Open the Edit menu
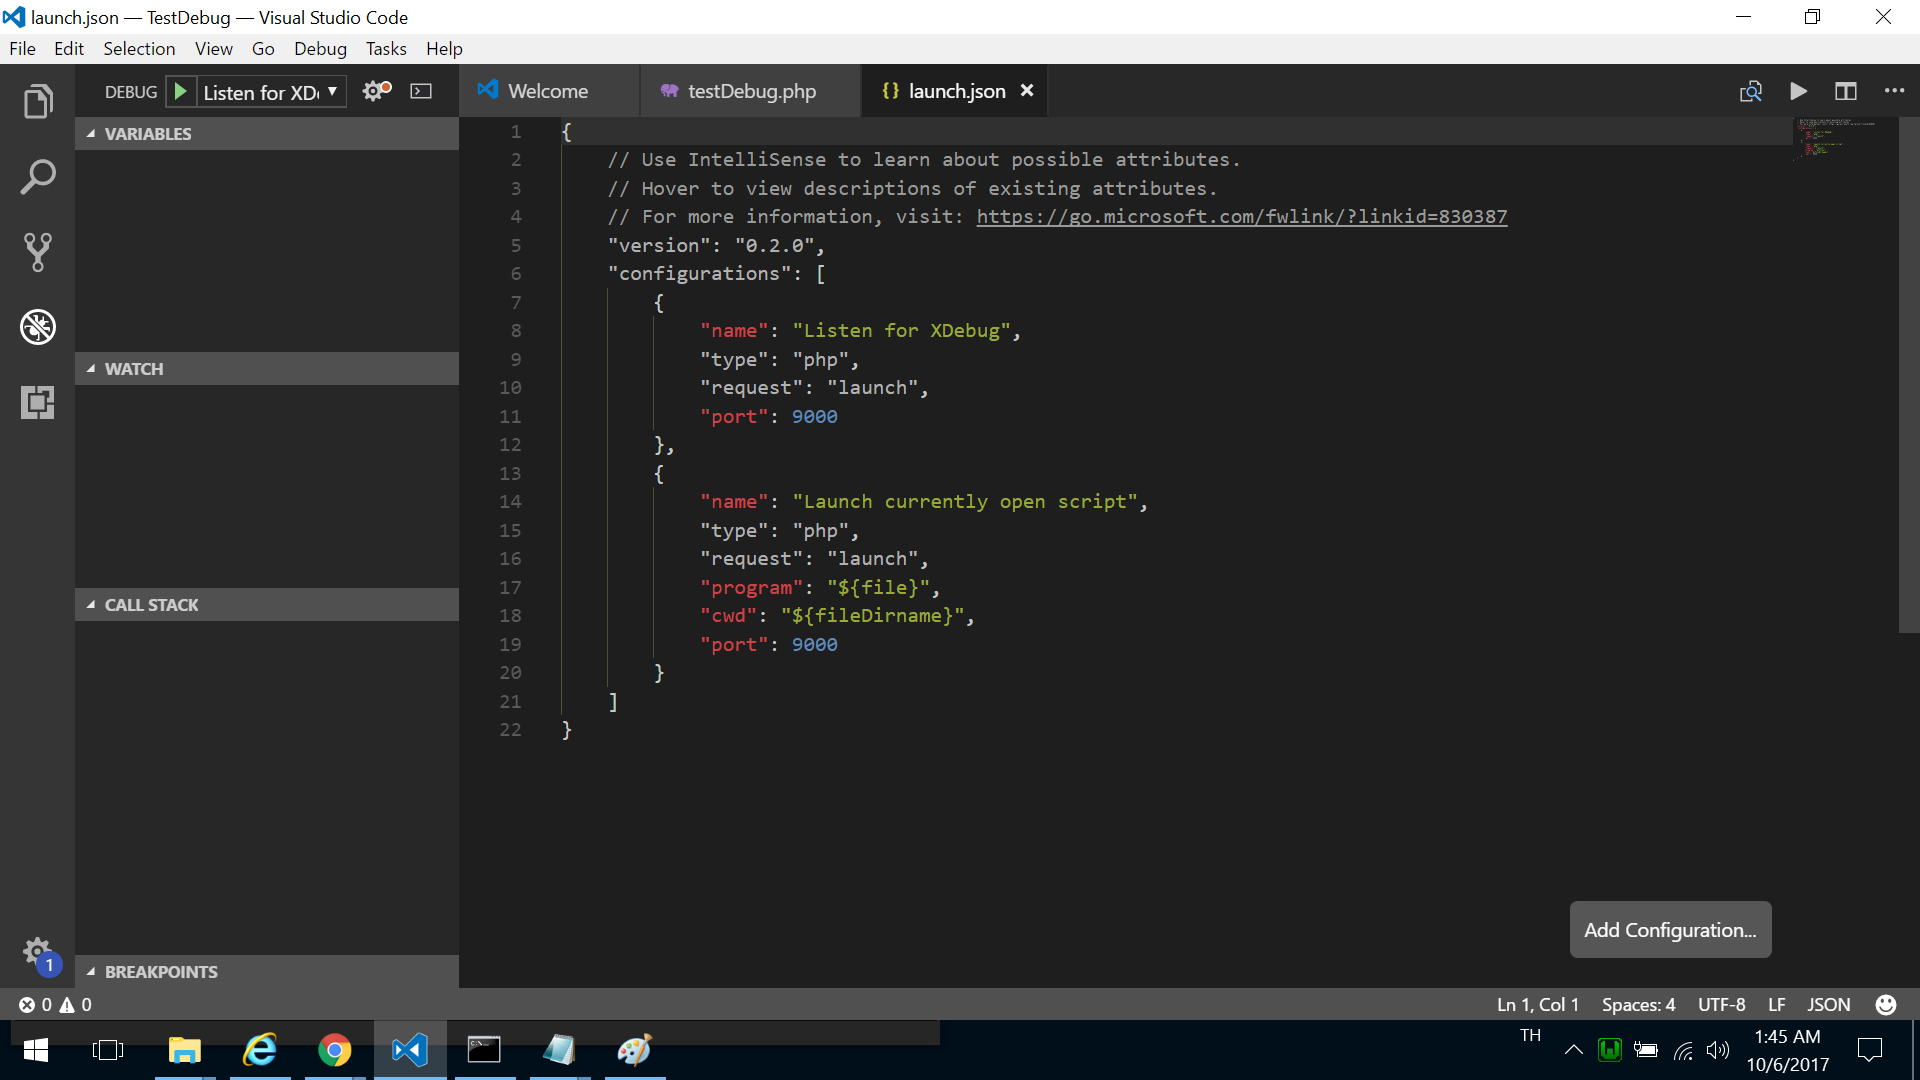The height and width of the screenshot is (1080, 1920). [68, 49]
